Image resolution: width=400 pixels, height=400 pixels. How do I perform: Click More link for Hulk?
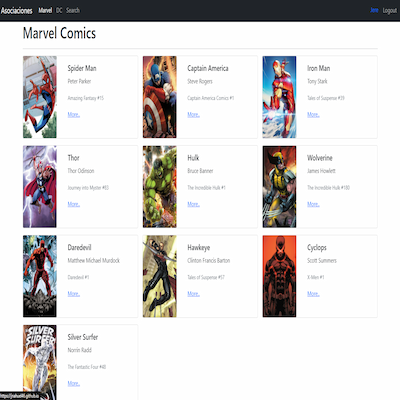(x=193, y=204)
